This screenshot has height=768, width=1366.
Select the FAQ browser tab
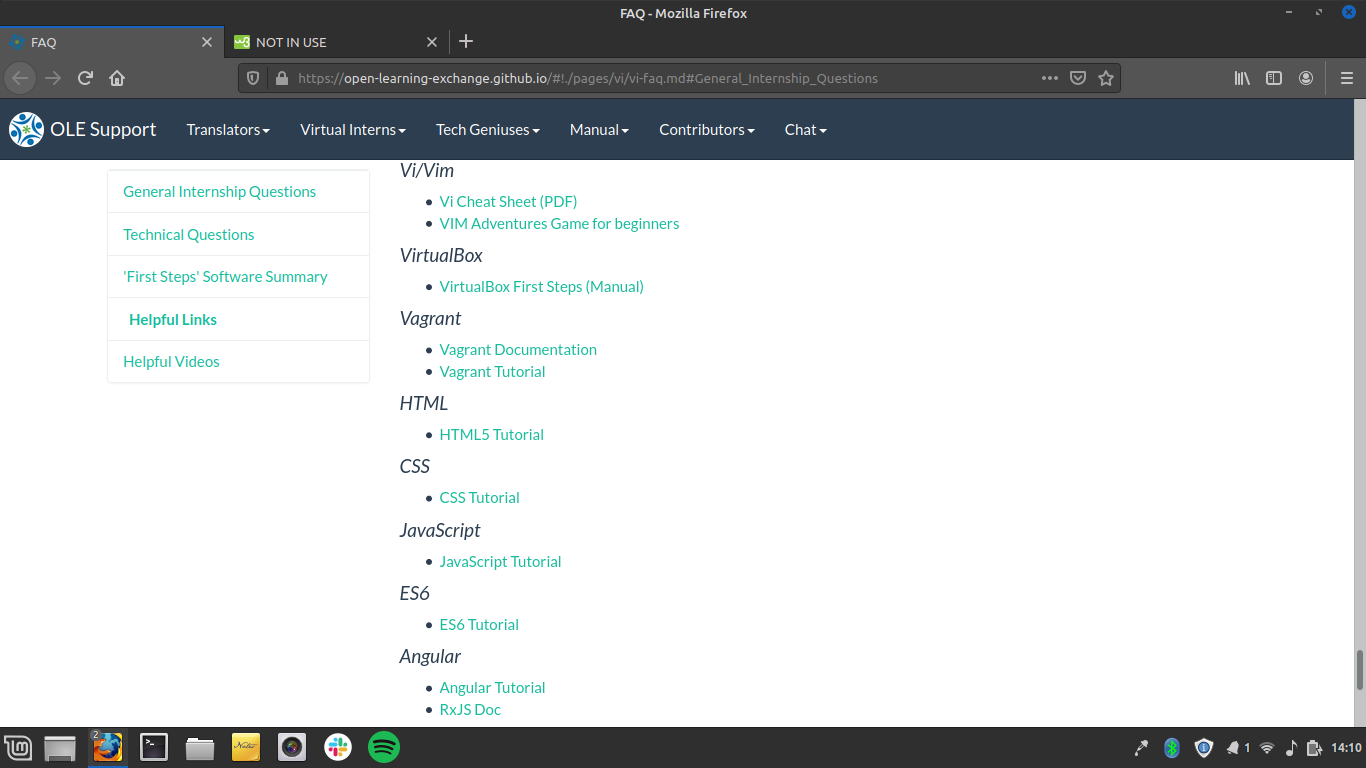(x=110, y=42)
